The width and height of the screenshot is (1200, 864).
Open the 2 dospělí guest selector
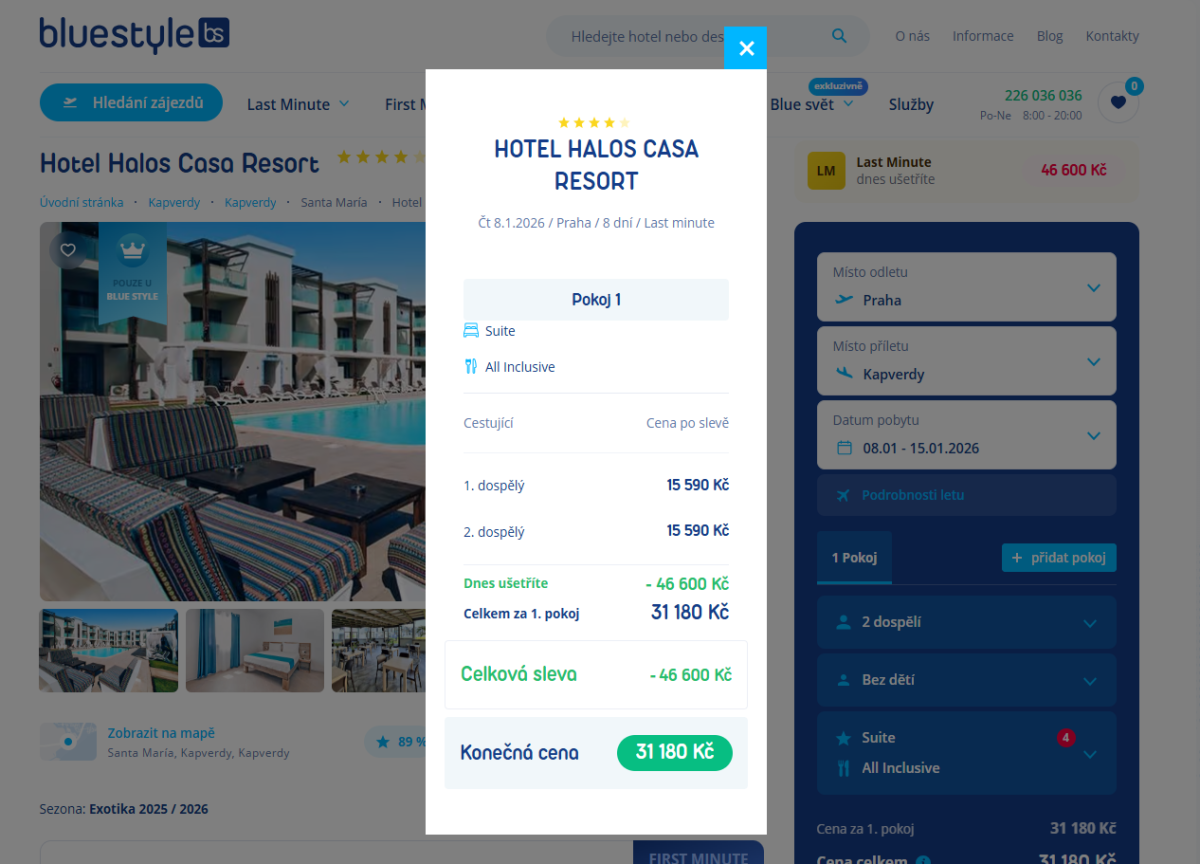tap(966, 622)
